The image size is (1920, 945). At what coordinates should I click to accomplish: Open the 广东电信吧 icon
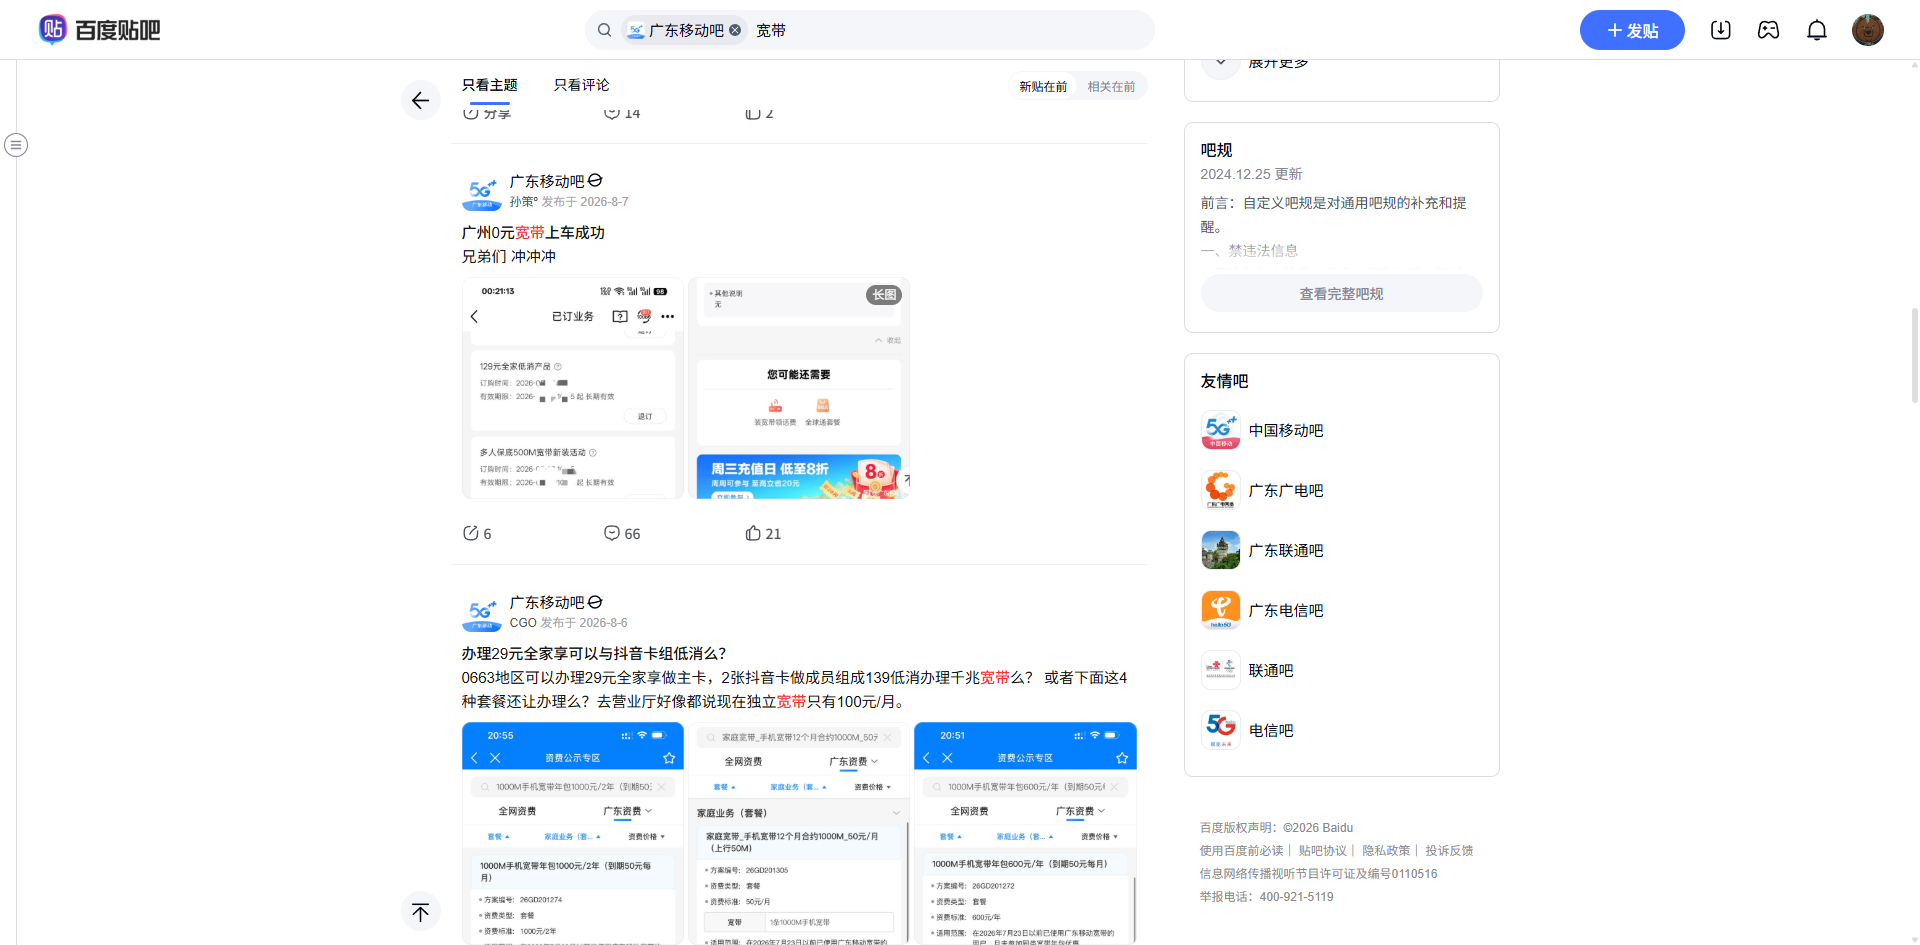tap(1221, 611)
